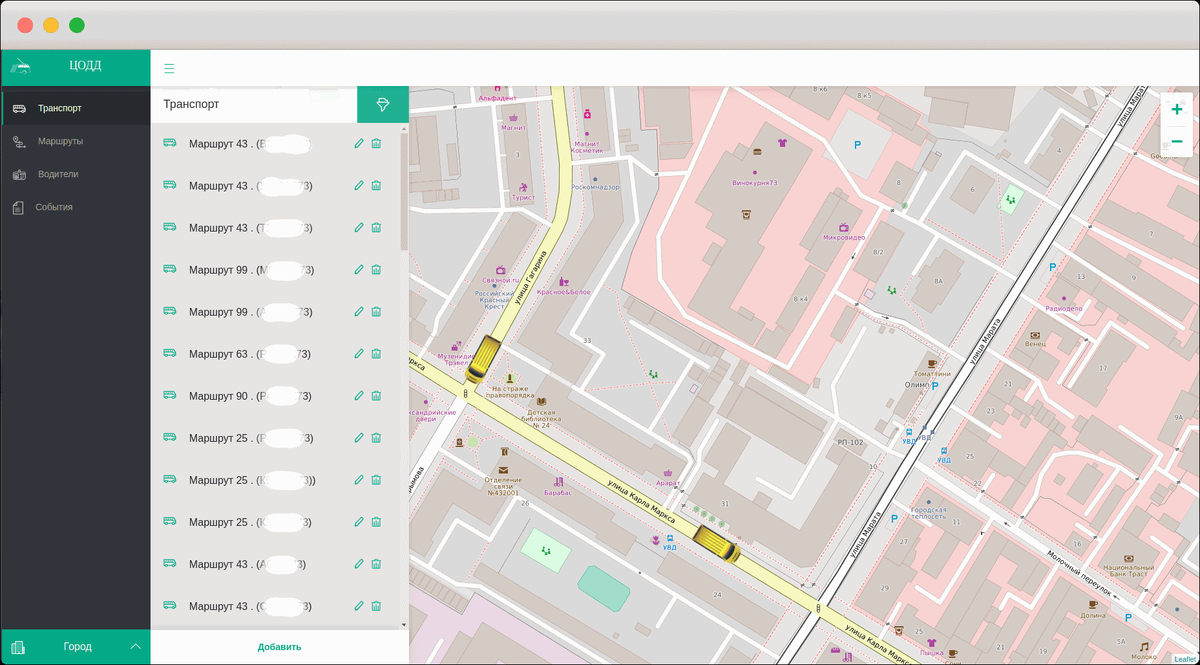The image size is (1200, 665).
Task: Select the yellow bus marker on улица Гагарина
Action: (485, 358)
